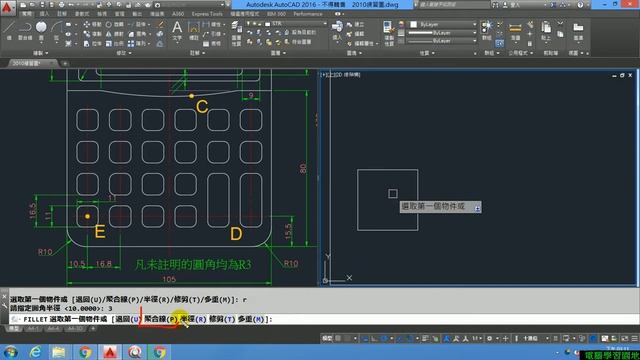Click the Plot/Print icon in quick access toolbar

pyautogui.click(x=61, y=5)
